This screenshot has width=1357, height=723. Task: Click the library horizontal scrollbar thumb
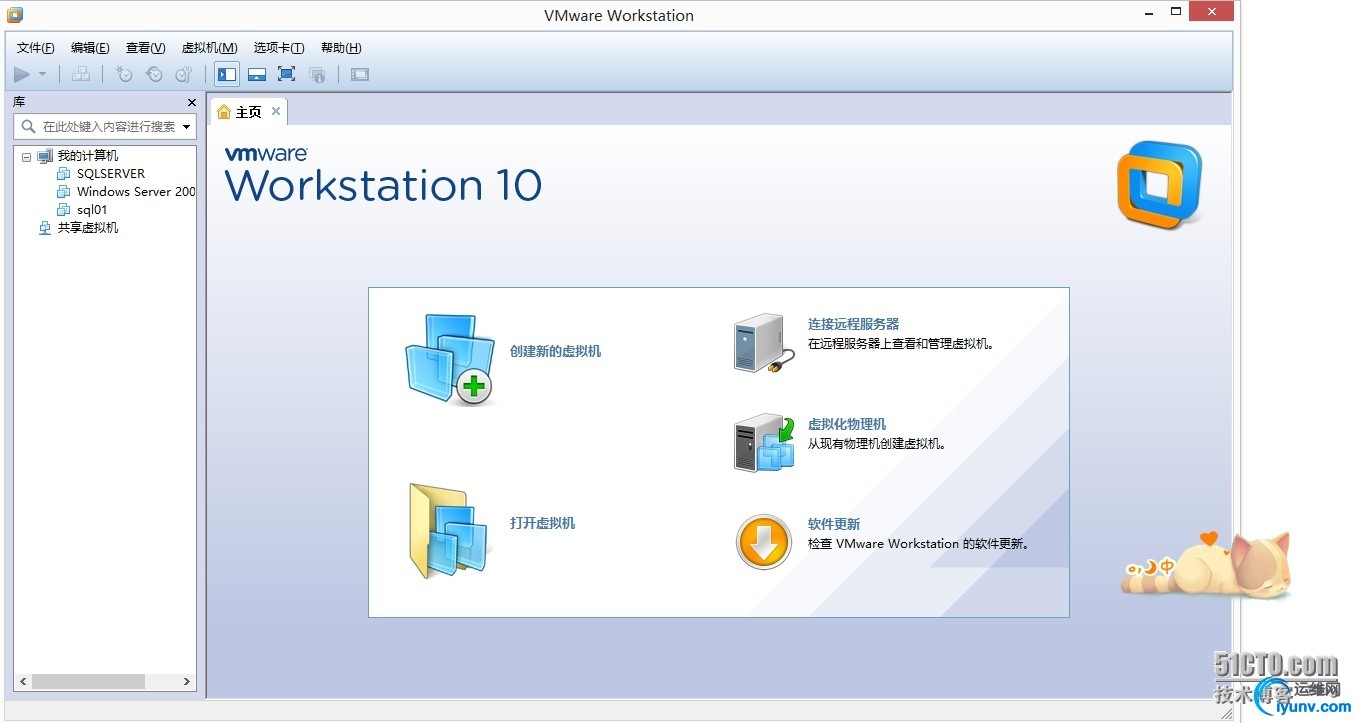(88, 681)
